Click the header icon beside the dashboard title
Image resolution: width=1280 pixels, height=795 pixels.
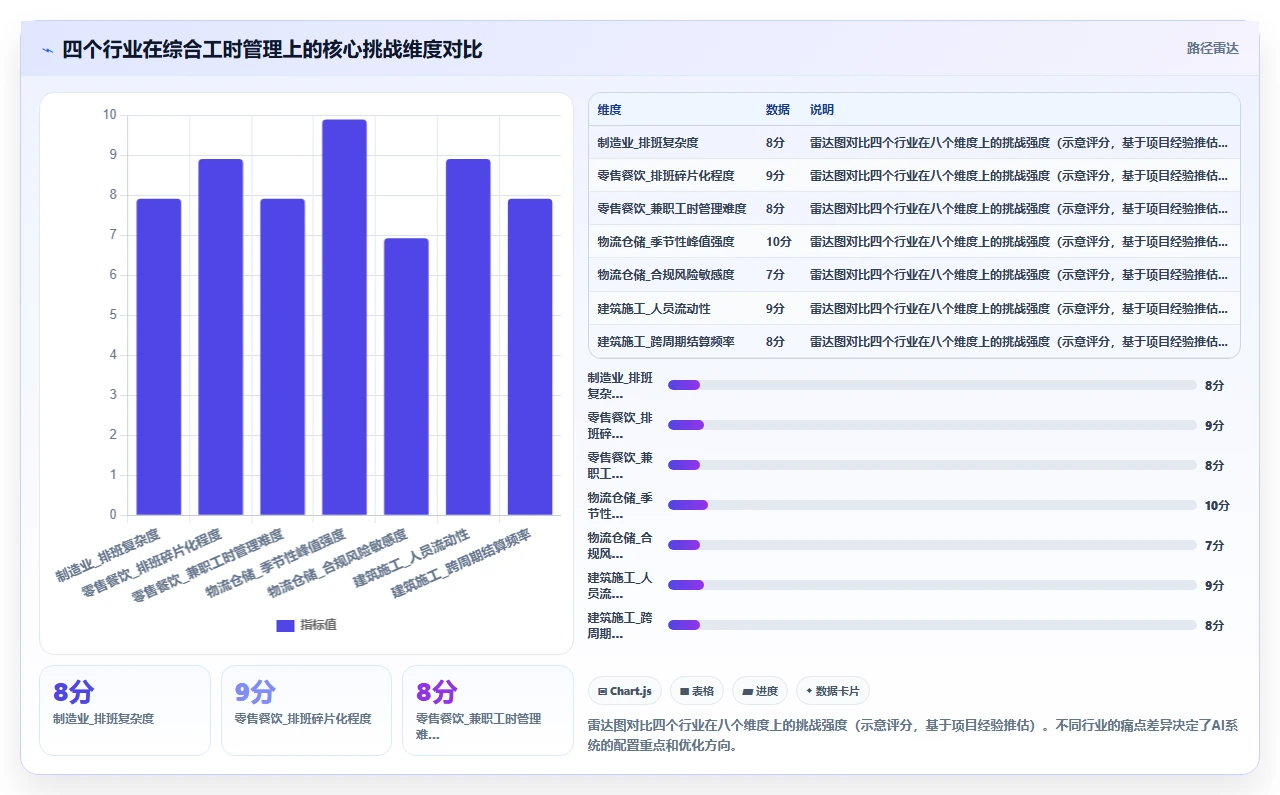tap(48, 49)
